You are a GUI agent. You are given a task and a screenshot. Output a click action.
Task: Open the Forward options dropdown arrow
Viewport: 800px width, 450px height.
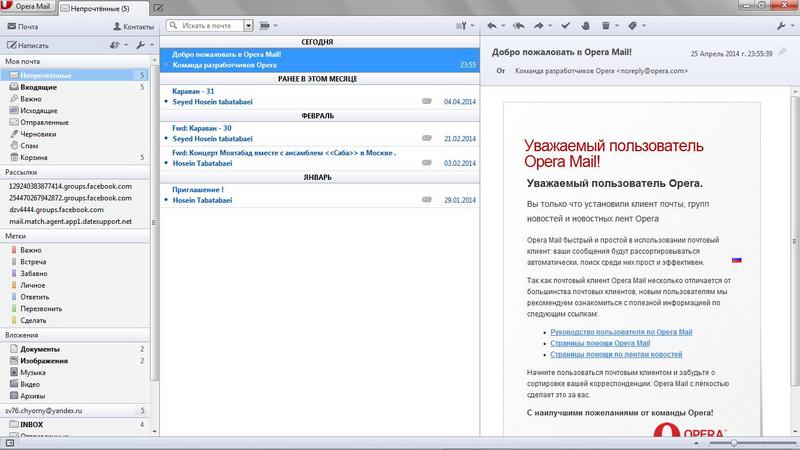550,26
